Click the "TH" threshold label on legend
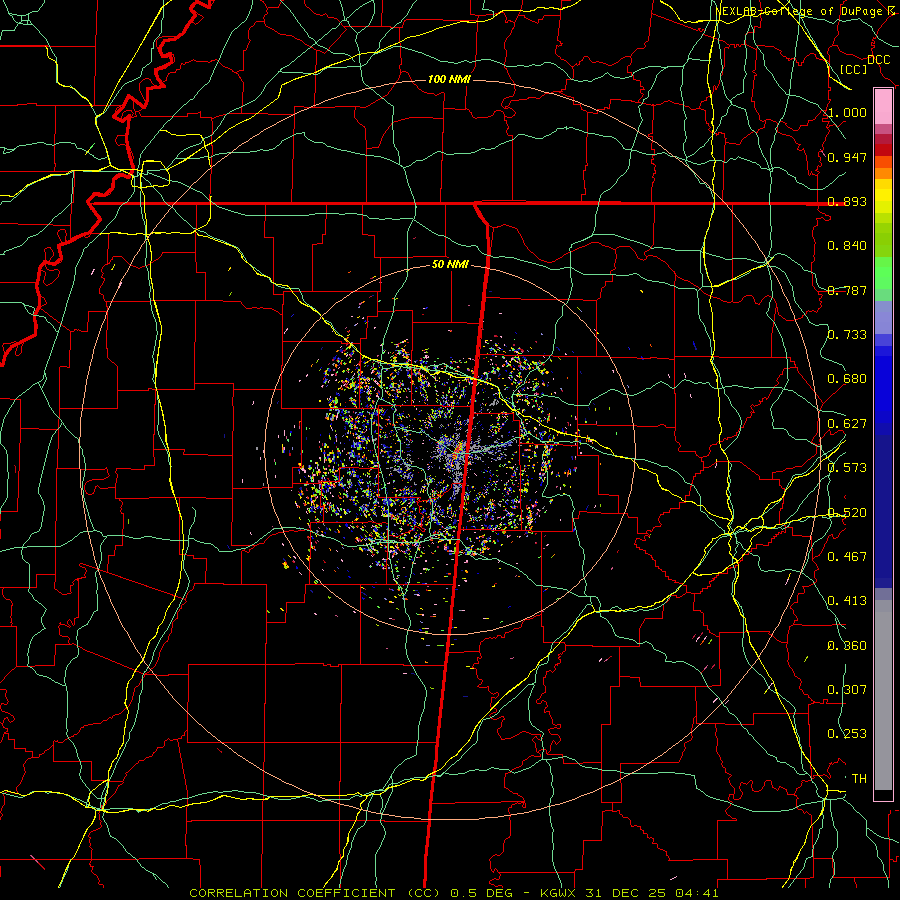 point(859,778)
